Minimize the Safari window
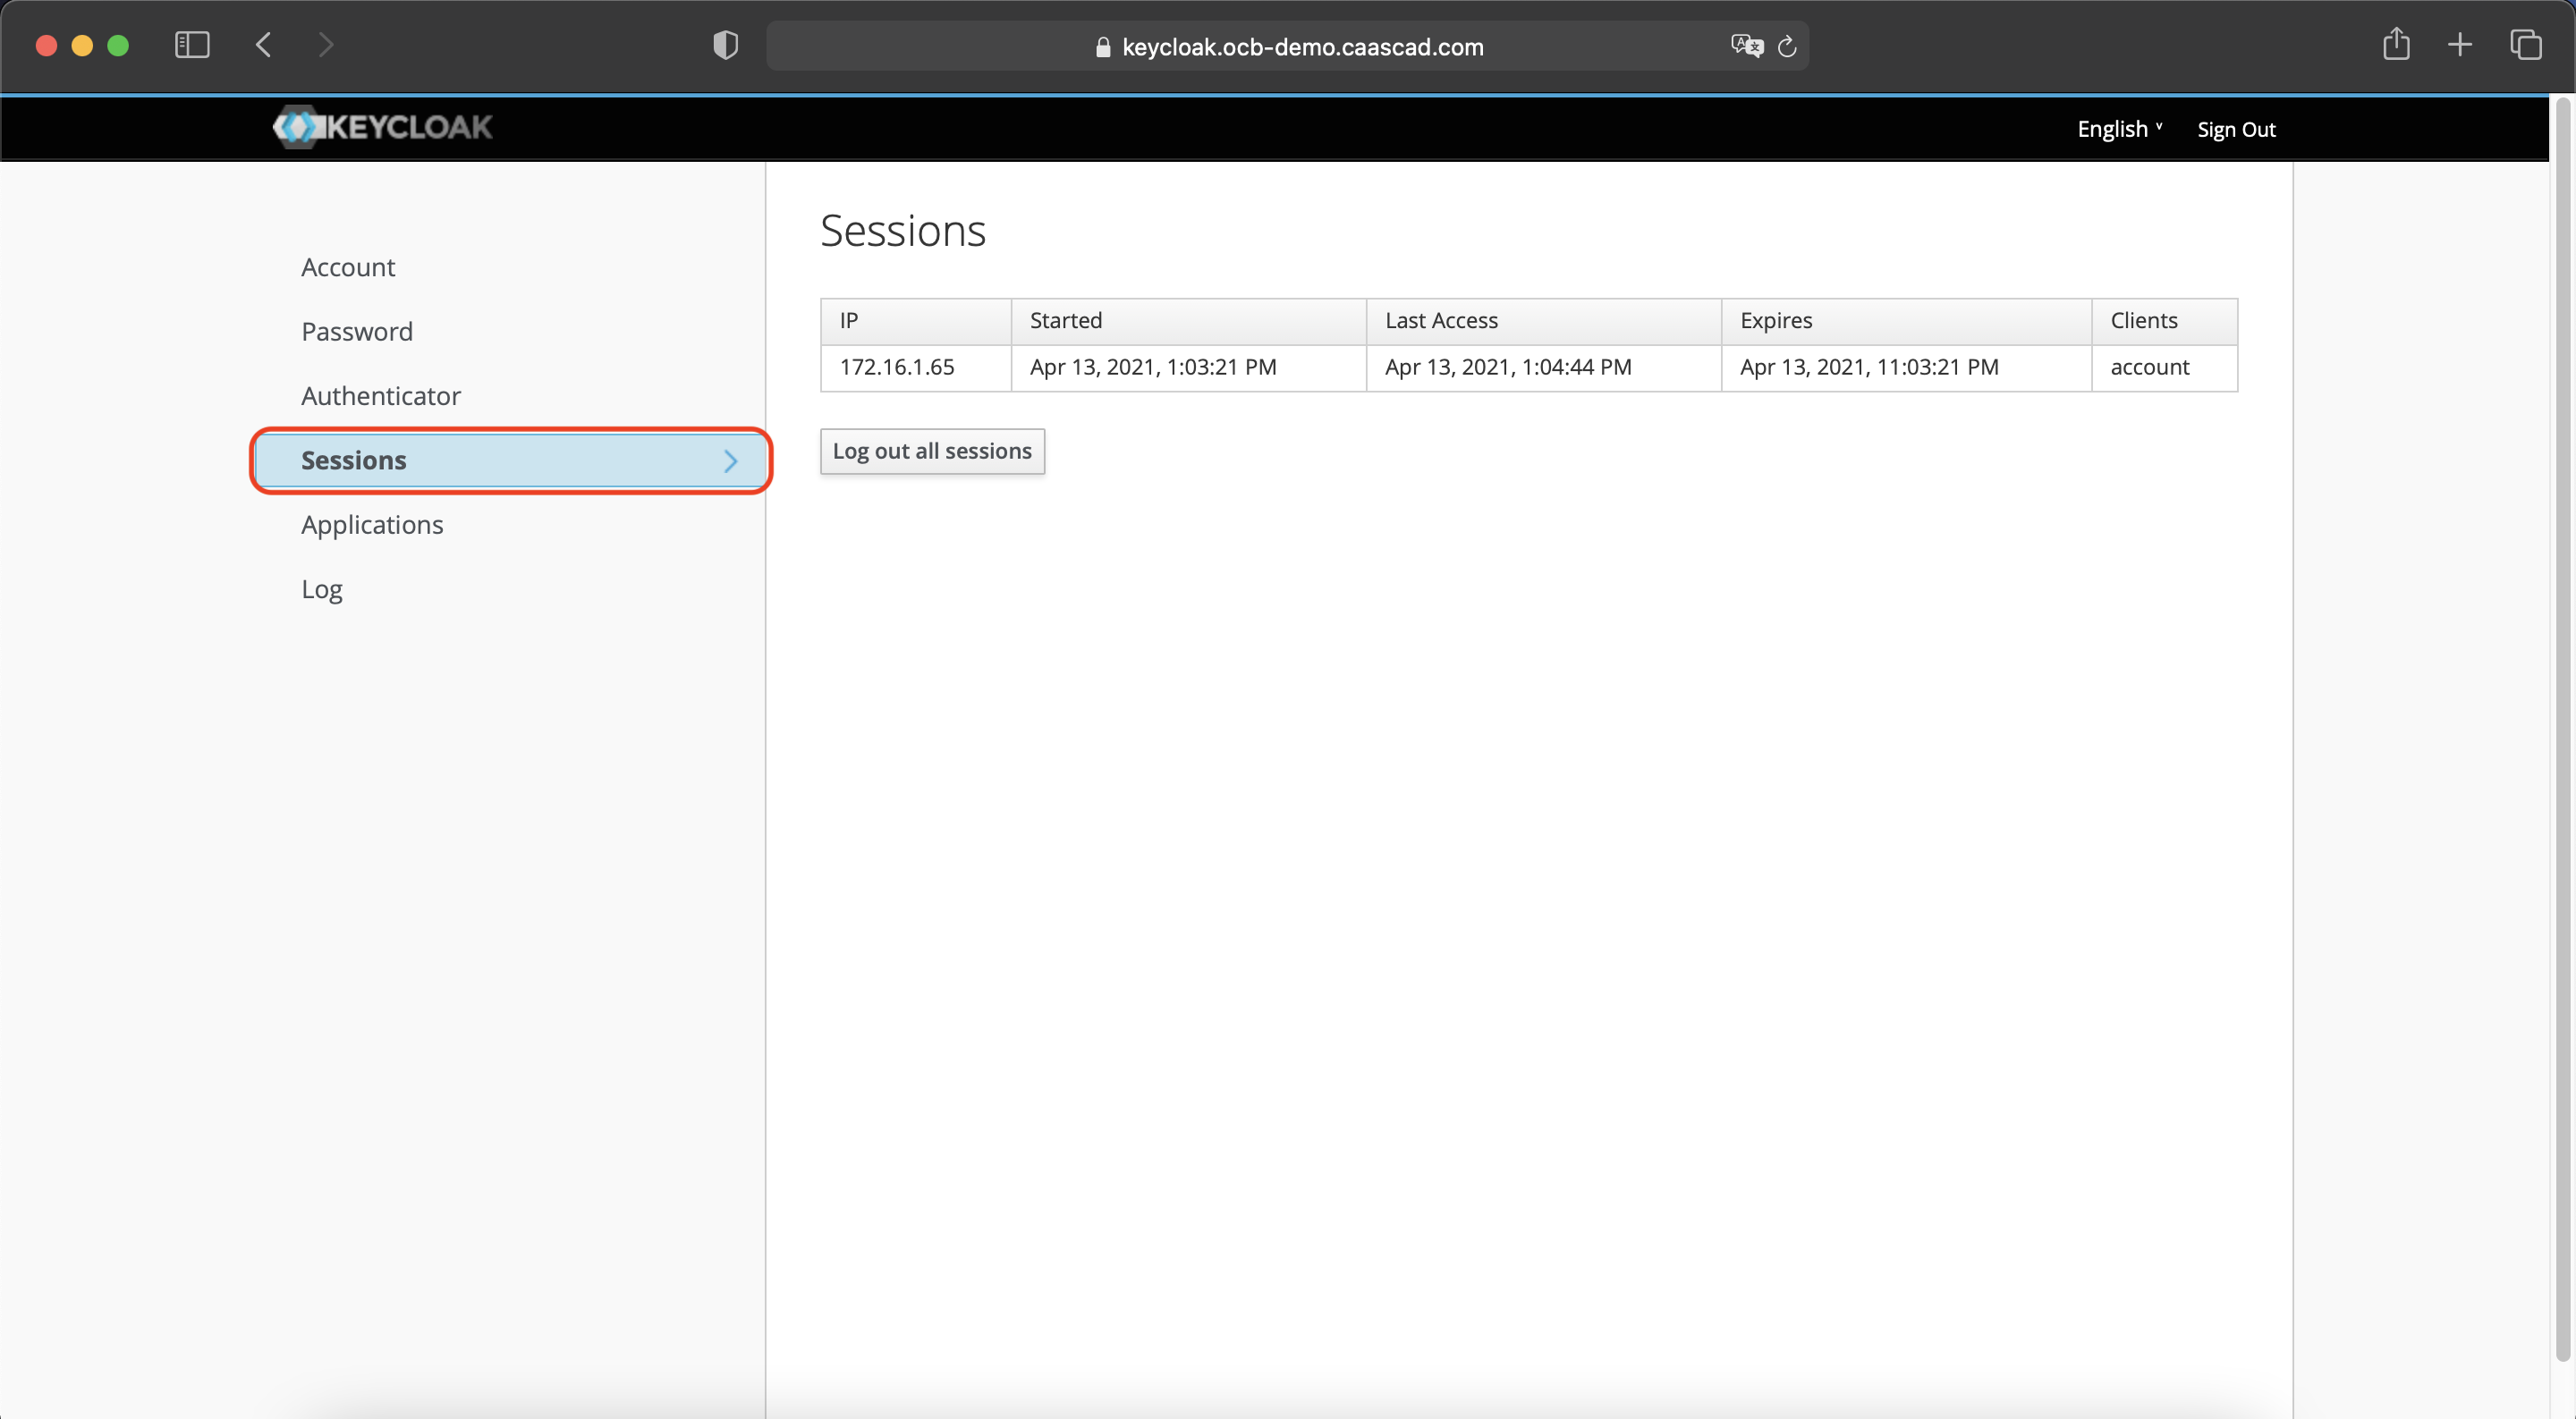 coord(82,45)
